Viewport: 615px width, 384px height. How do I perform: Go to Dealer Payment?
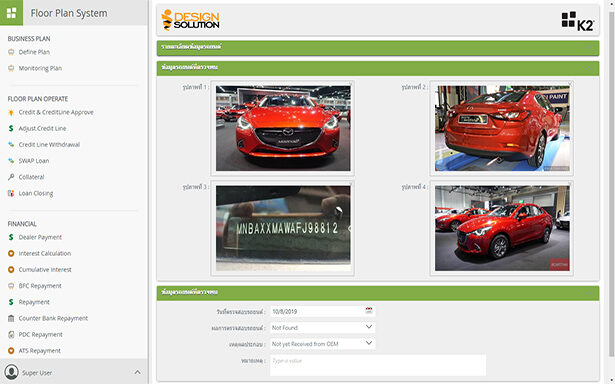(40, 237)
